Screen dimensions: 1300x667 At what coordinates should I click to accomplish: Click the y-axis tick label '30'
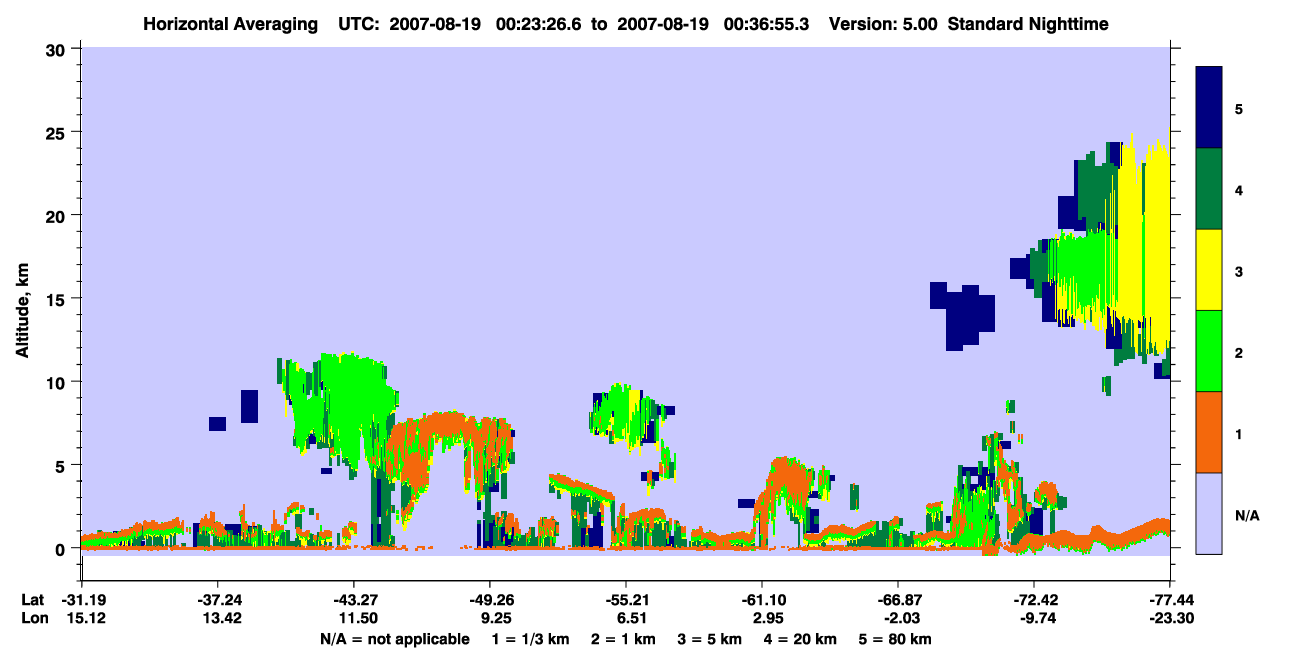(x=58, y=49)
